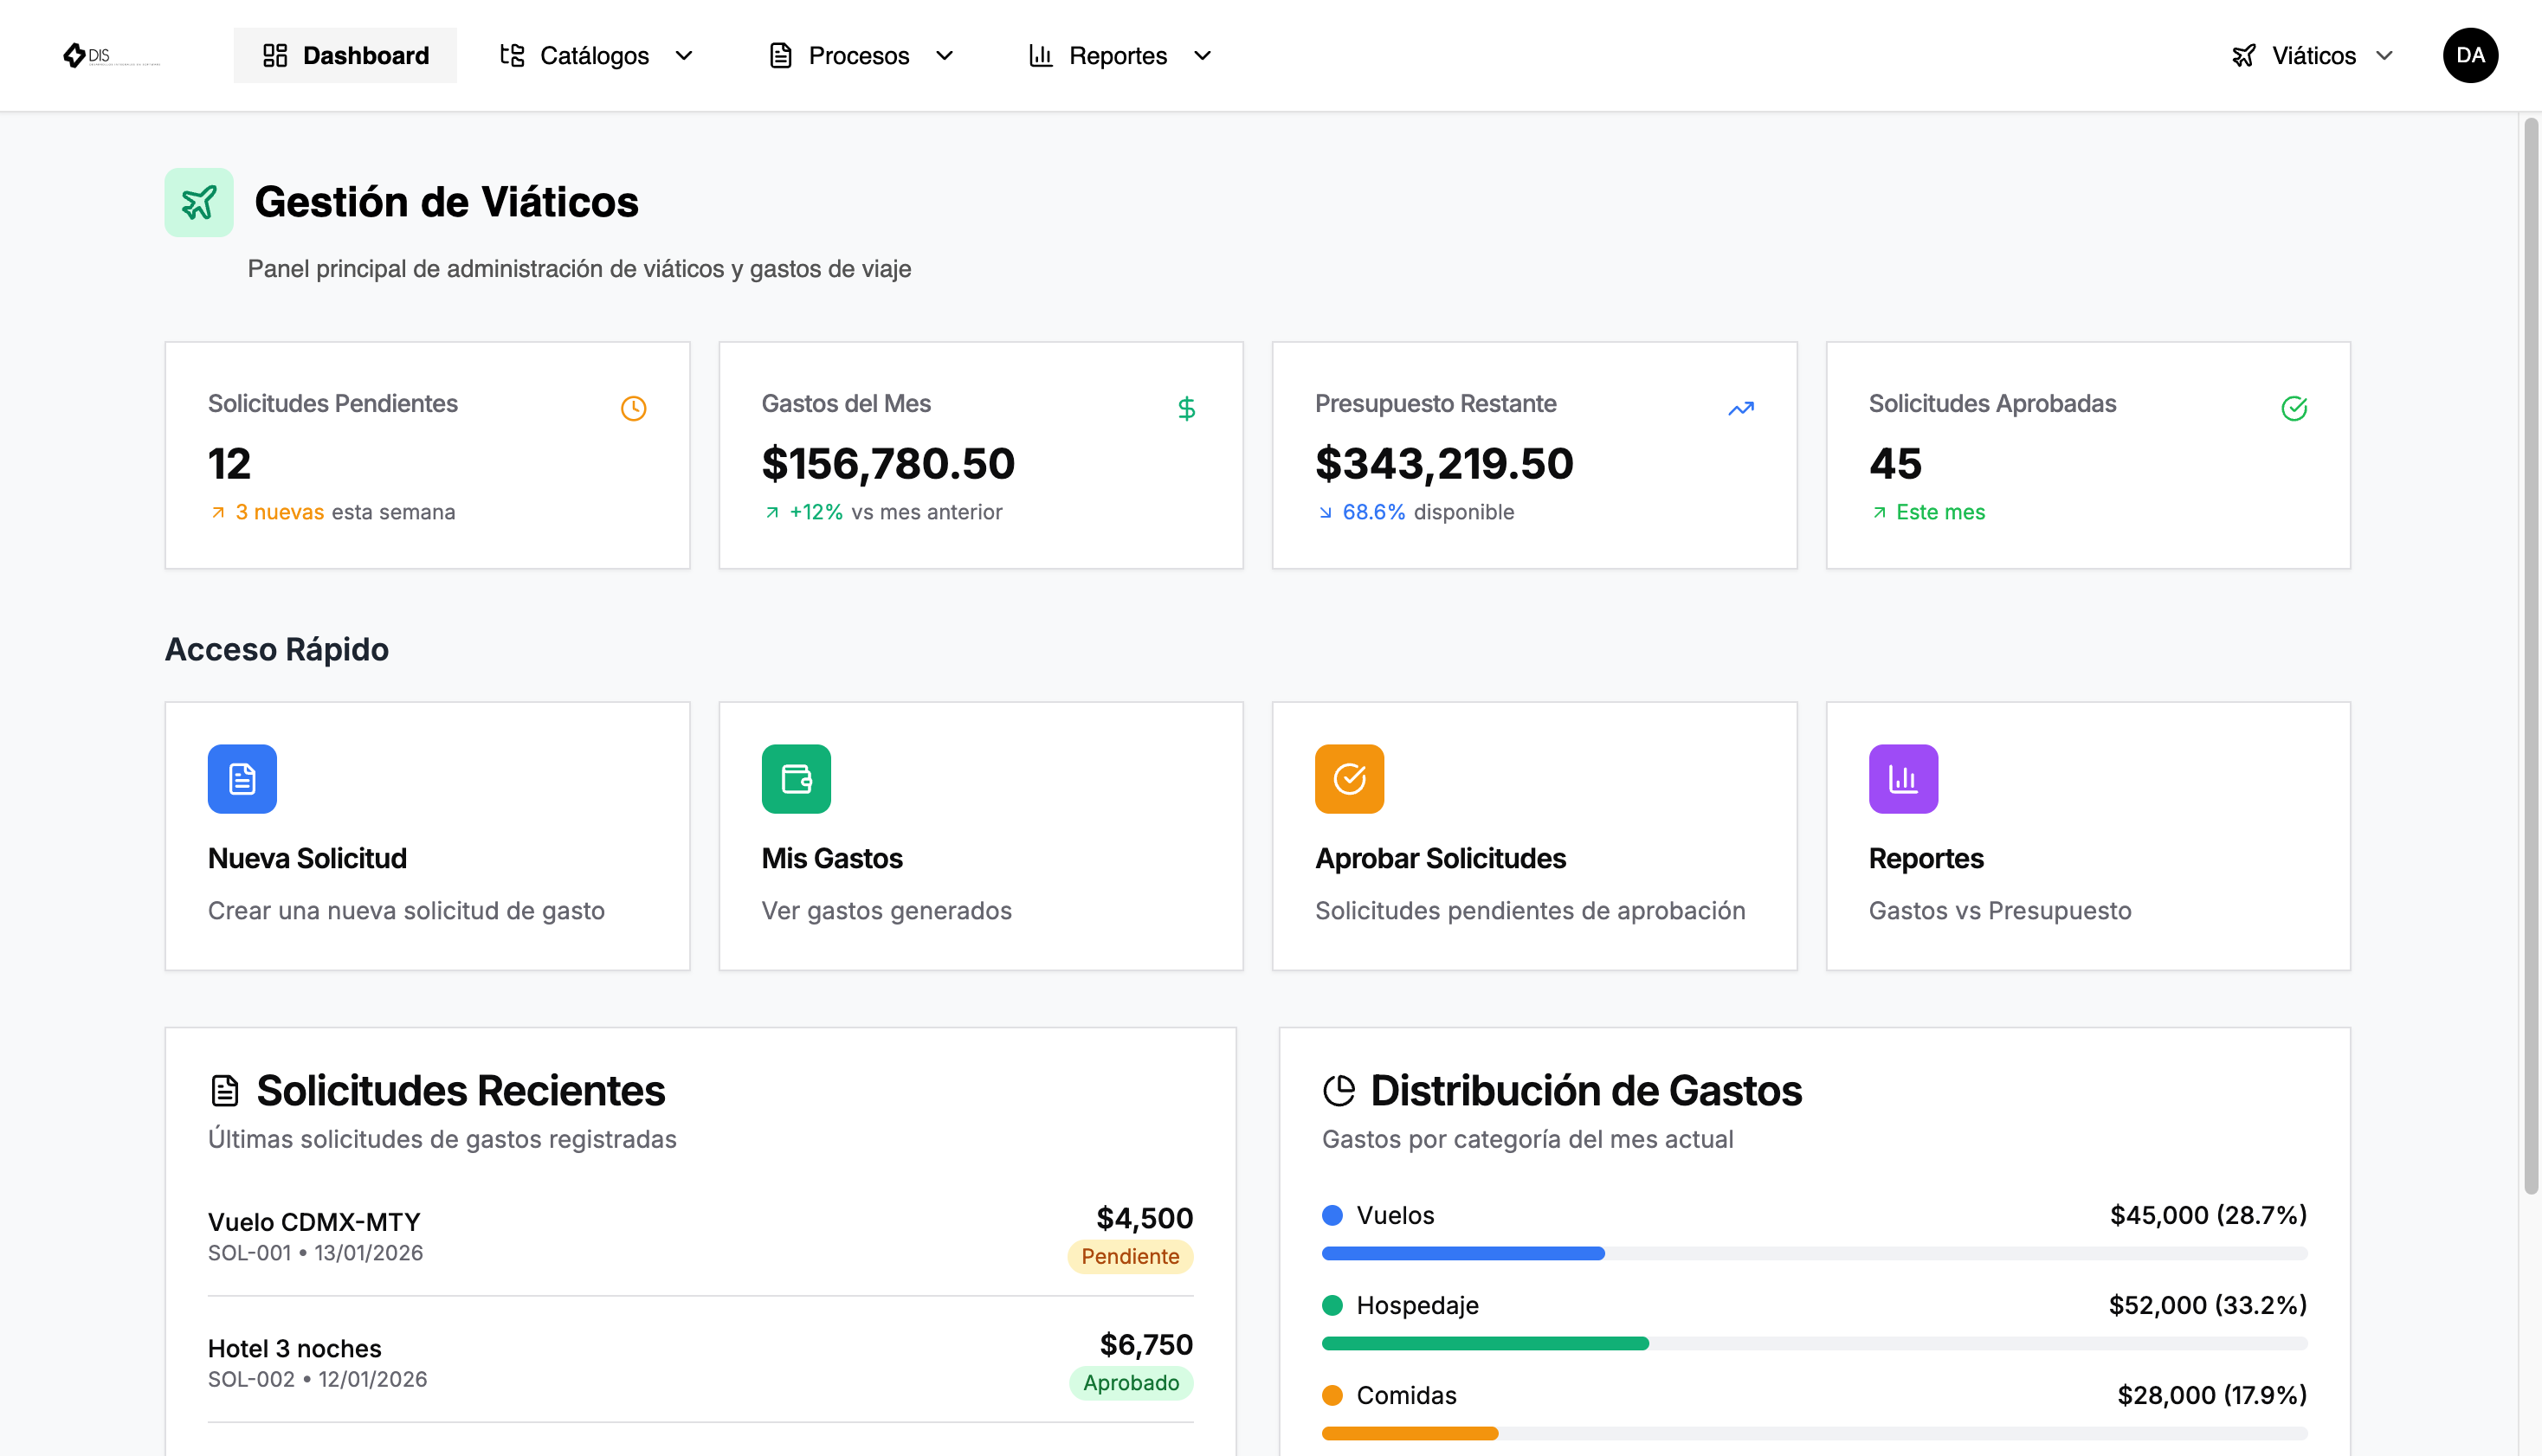Click the SOL-002 • 12/01/2026 text
The height and width of the screenshot is (1456, 2542).
point(317,1379)
